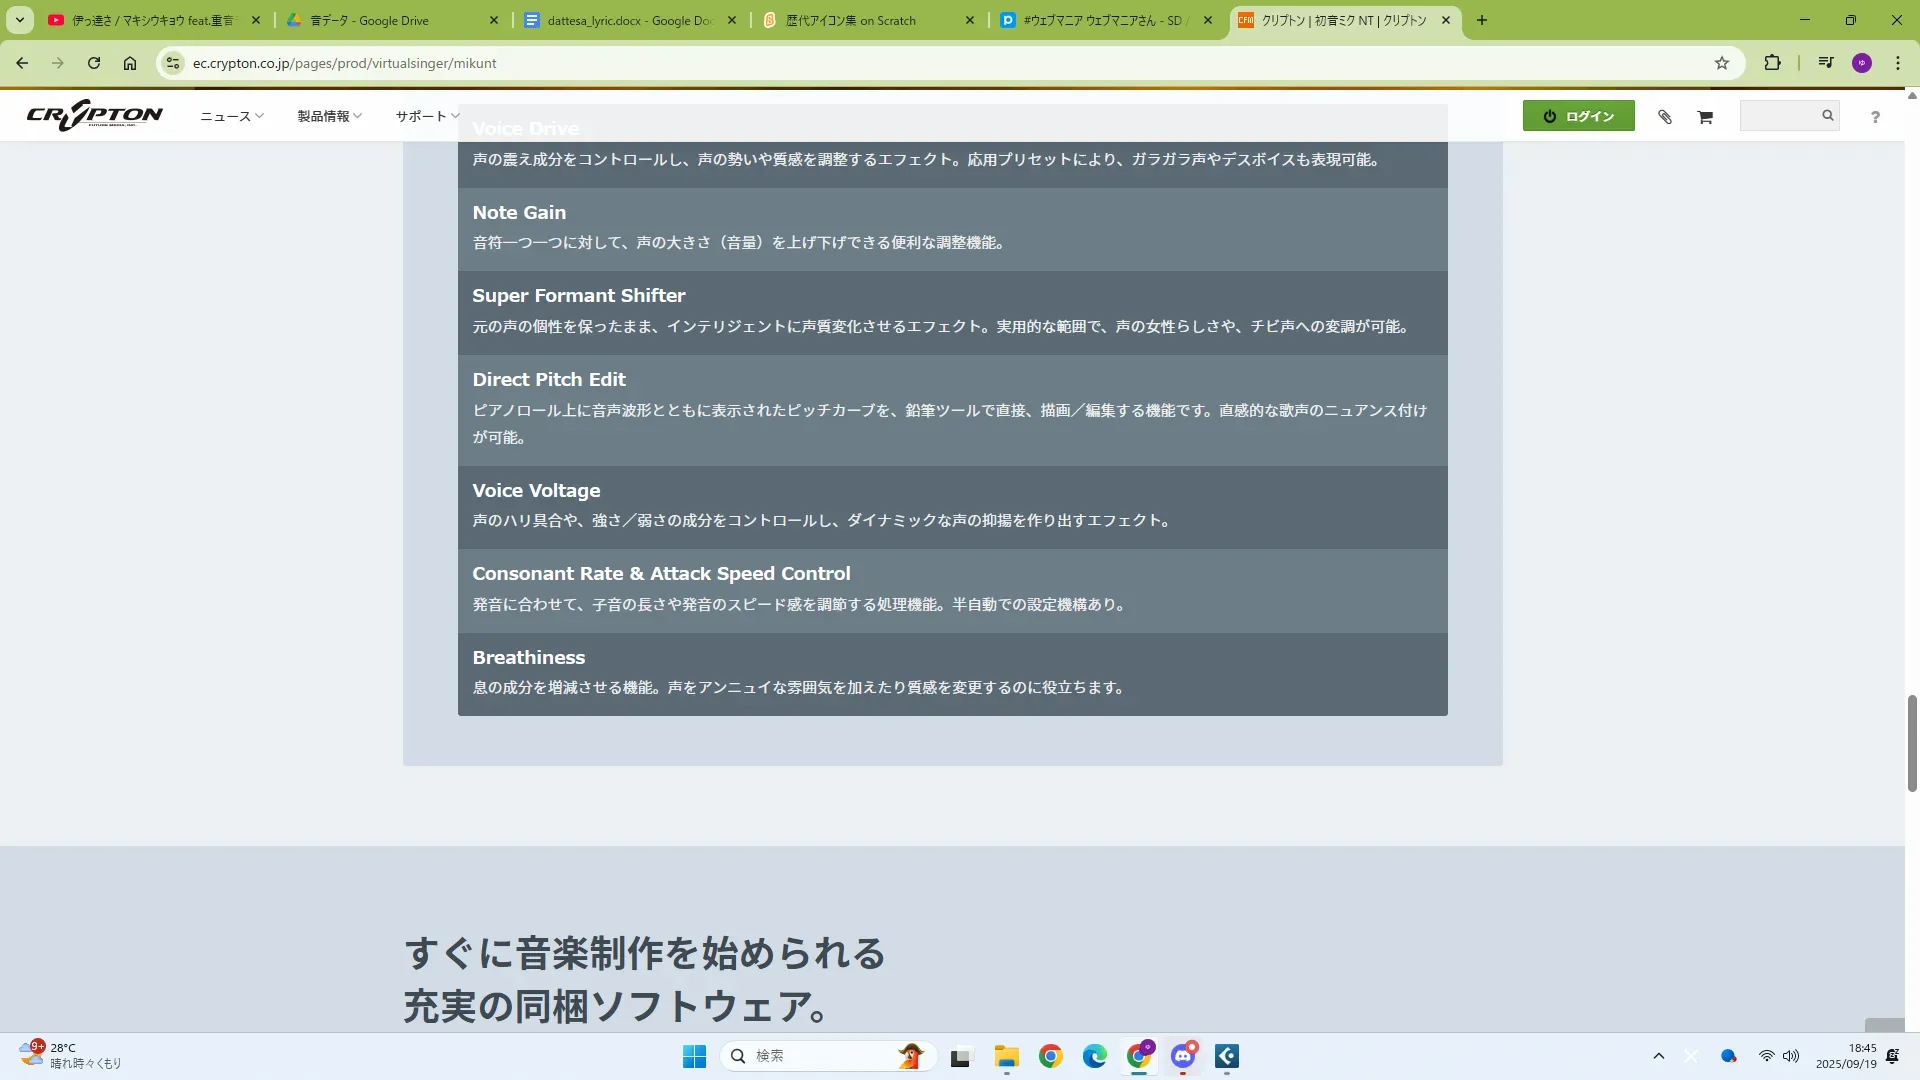Click the green ログイン button
Viewport: 1920px width, 1080px height.
[1578, 116]
